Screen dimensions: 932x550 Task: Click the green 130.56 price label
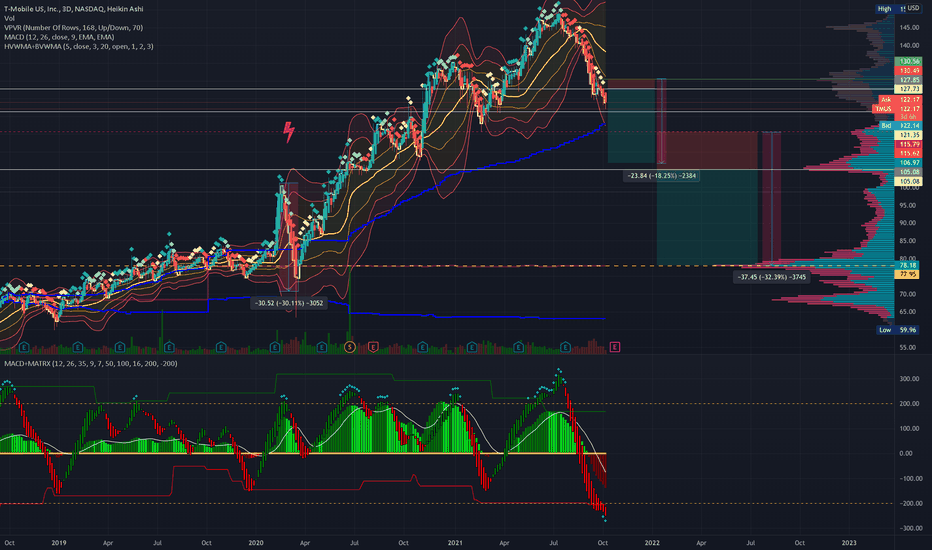click(x=909, y=61)
